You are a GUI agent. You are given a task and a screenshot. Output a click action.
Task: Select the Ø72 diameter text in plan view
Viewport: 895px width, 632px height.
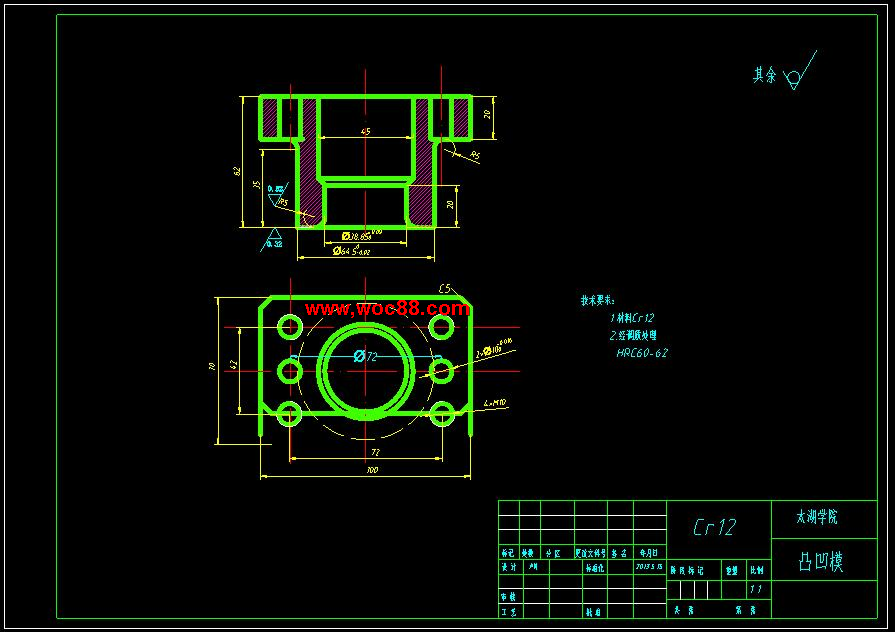[x=365, y=356]
